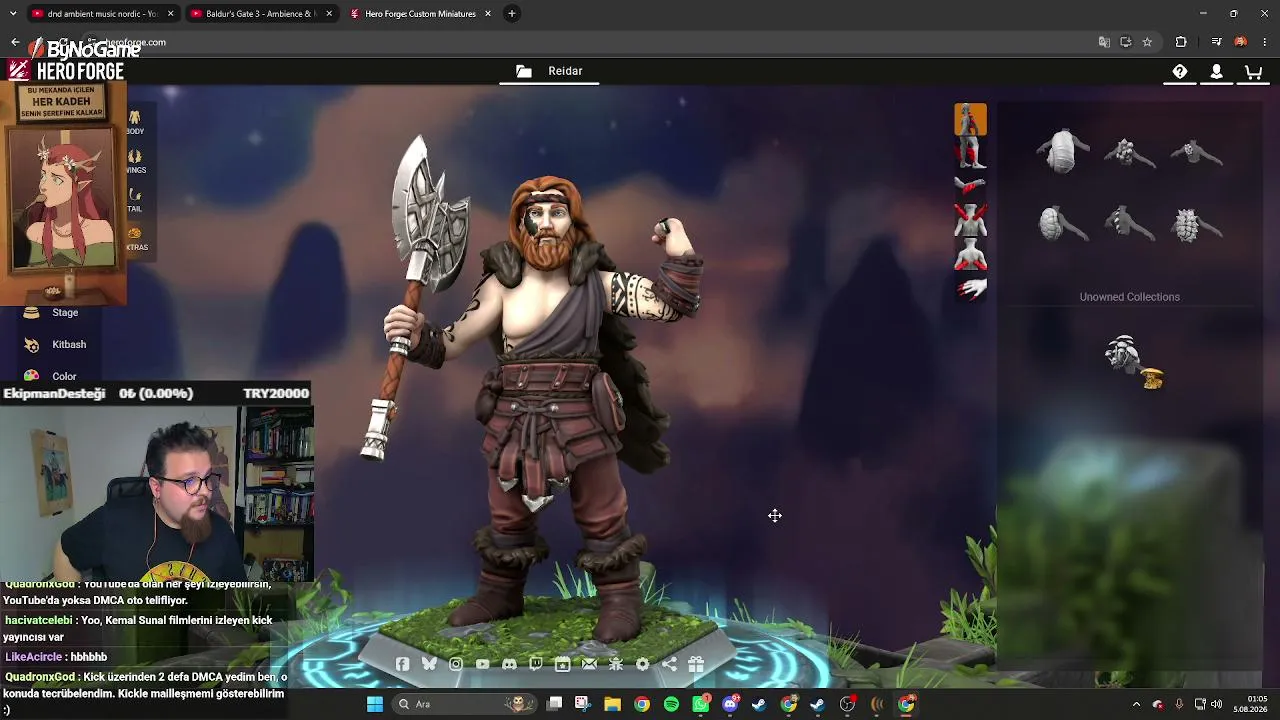Choose the spine ridge back option
Viewport: 1280px width, 720px height.
pyautogui.click(x=1129, y=224)
